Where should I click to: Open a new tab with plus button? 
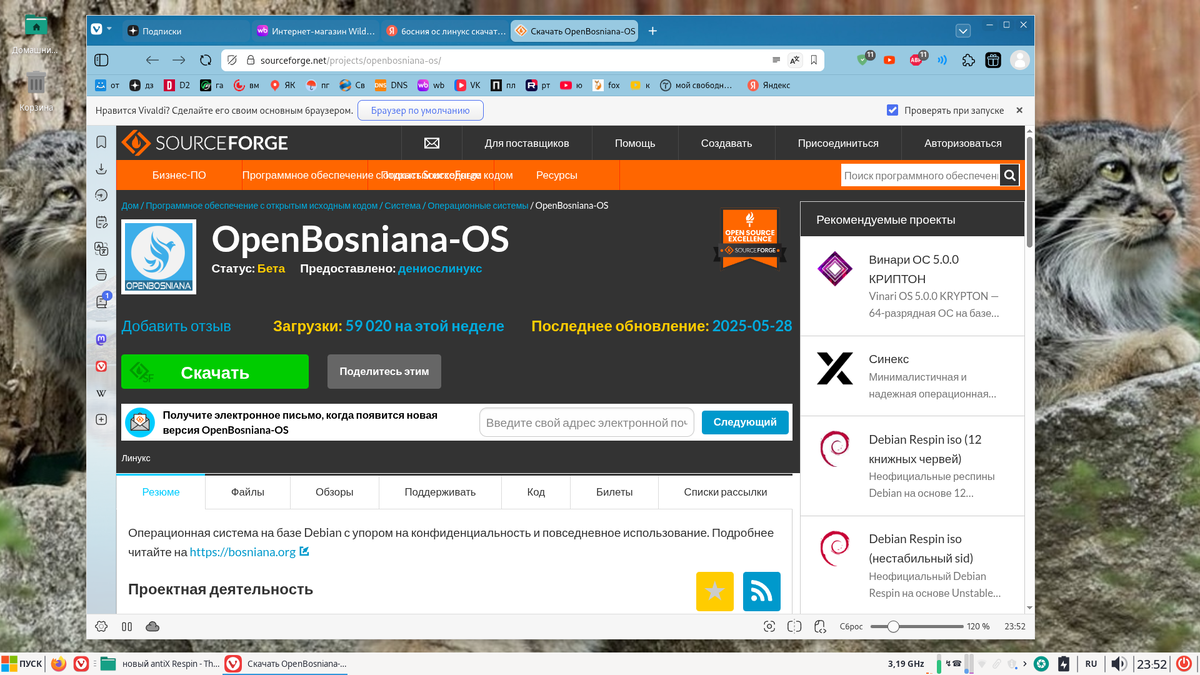click(653, 31)
